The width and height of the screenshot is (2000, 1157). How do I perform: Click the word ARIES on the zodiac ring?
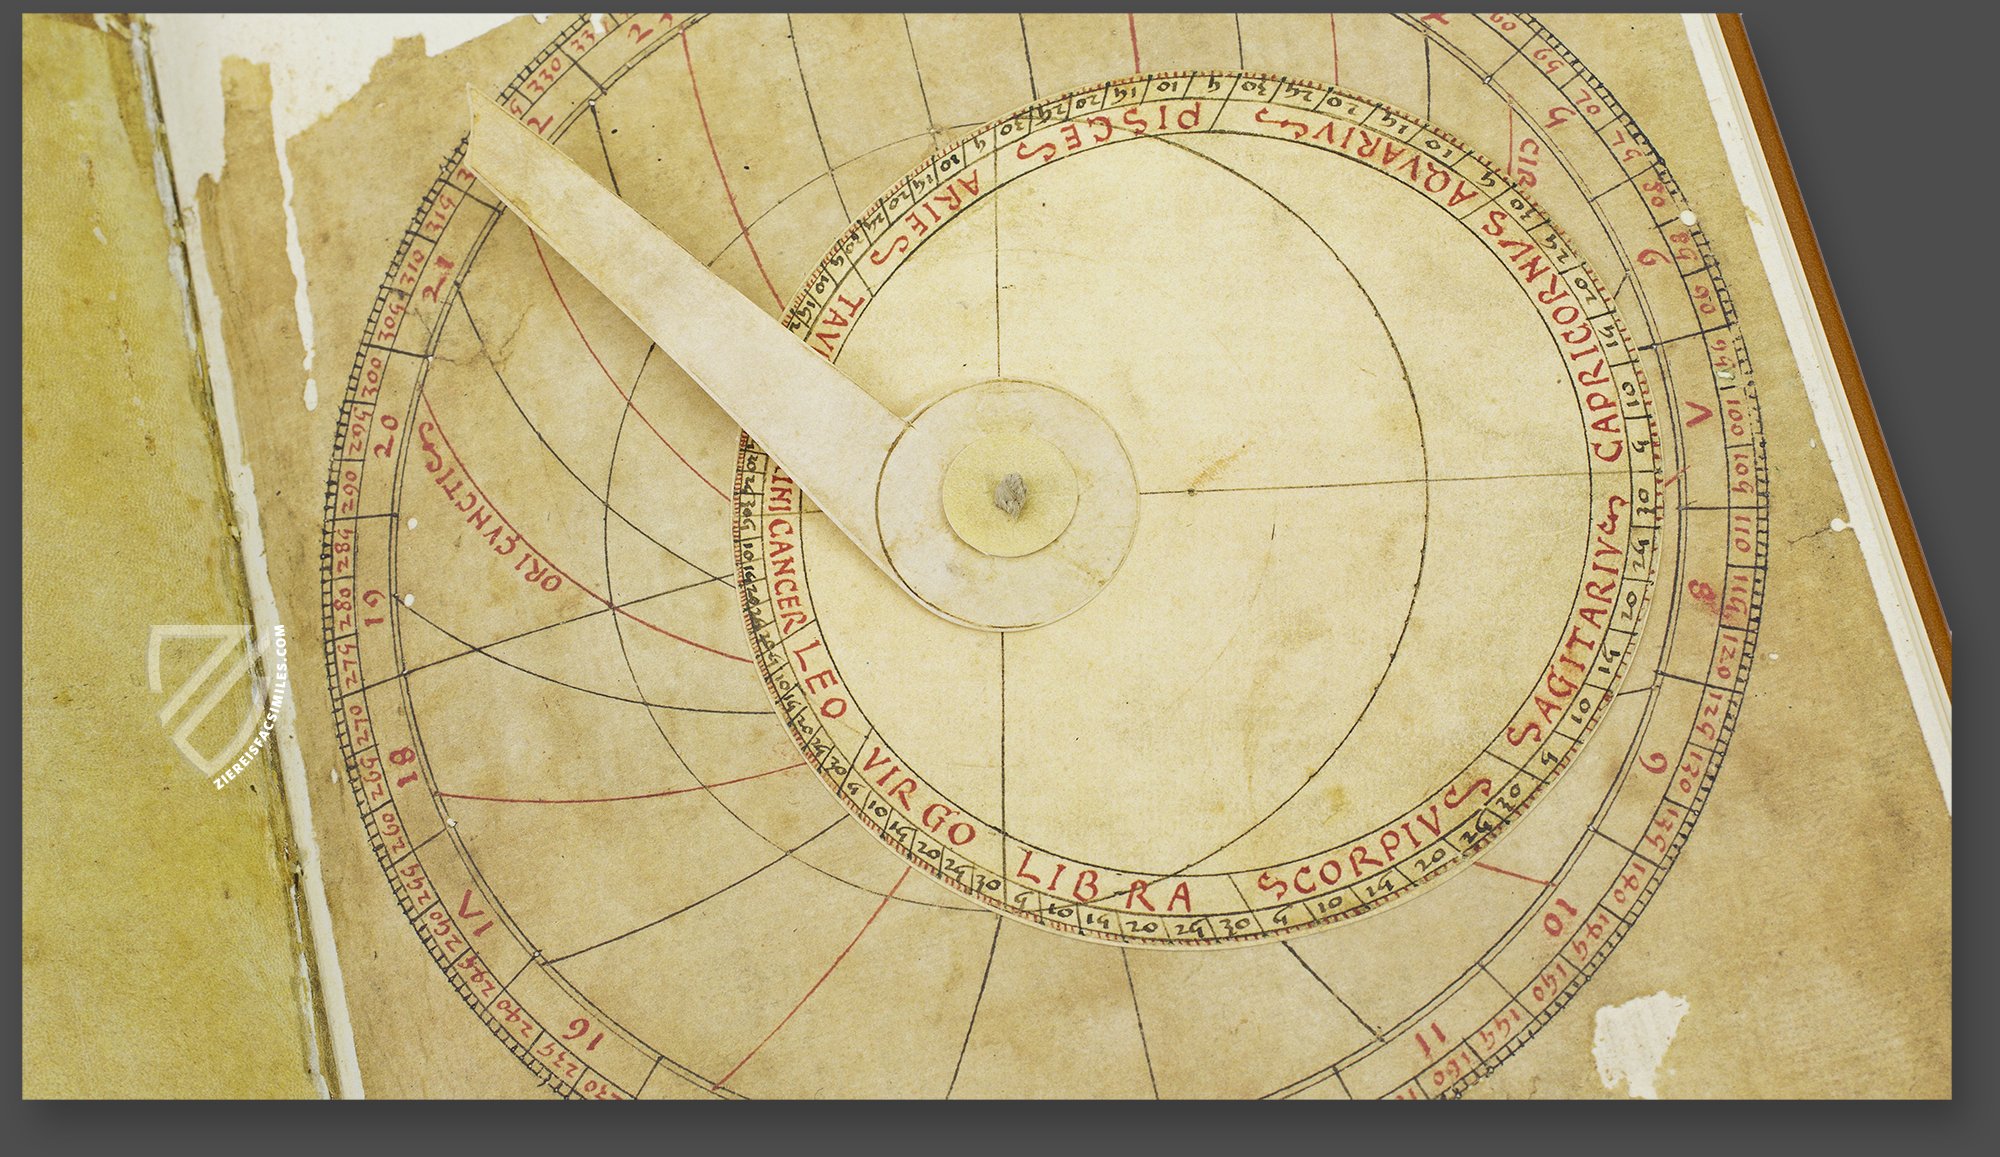coord(926,215)
